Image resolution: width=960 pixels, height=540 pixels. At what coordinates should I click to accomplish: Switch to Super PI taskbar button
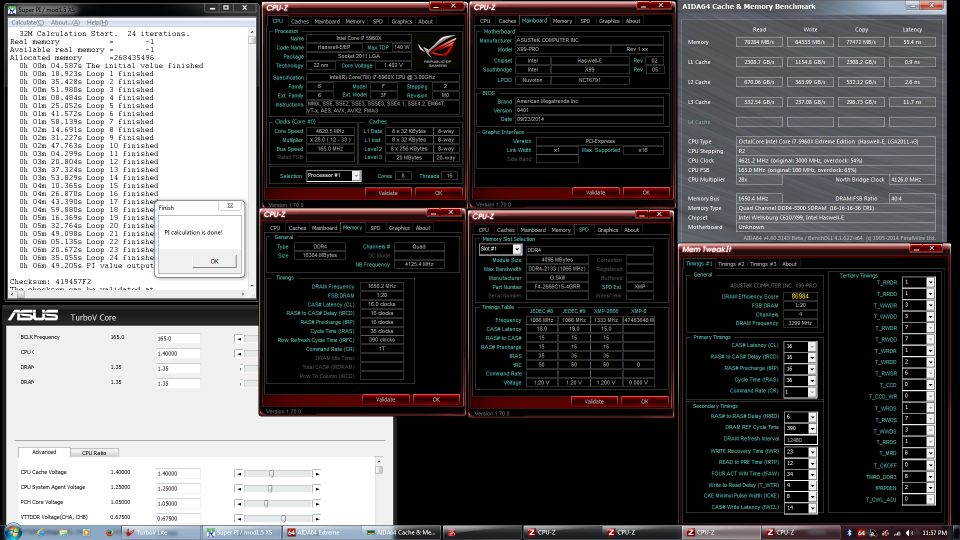click(241, 533)
